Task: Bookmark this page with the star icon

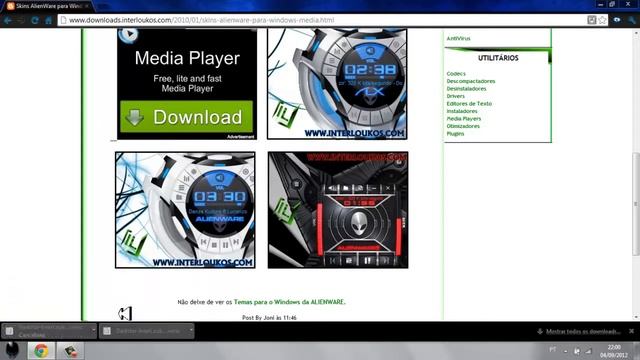Action: point(602,20)
